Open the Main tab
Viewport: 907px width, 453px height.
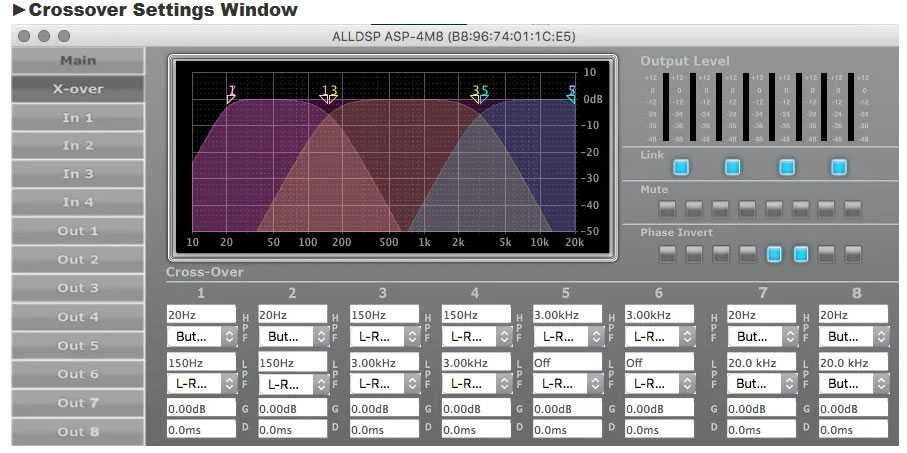point(78,60)
